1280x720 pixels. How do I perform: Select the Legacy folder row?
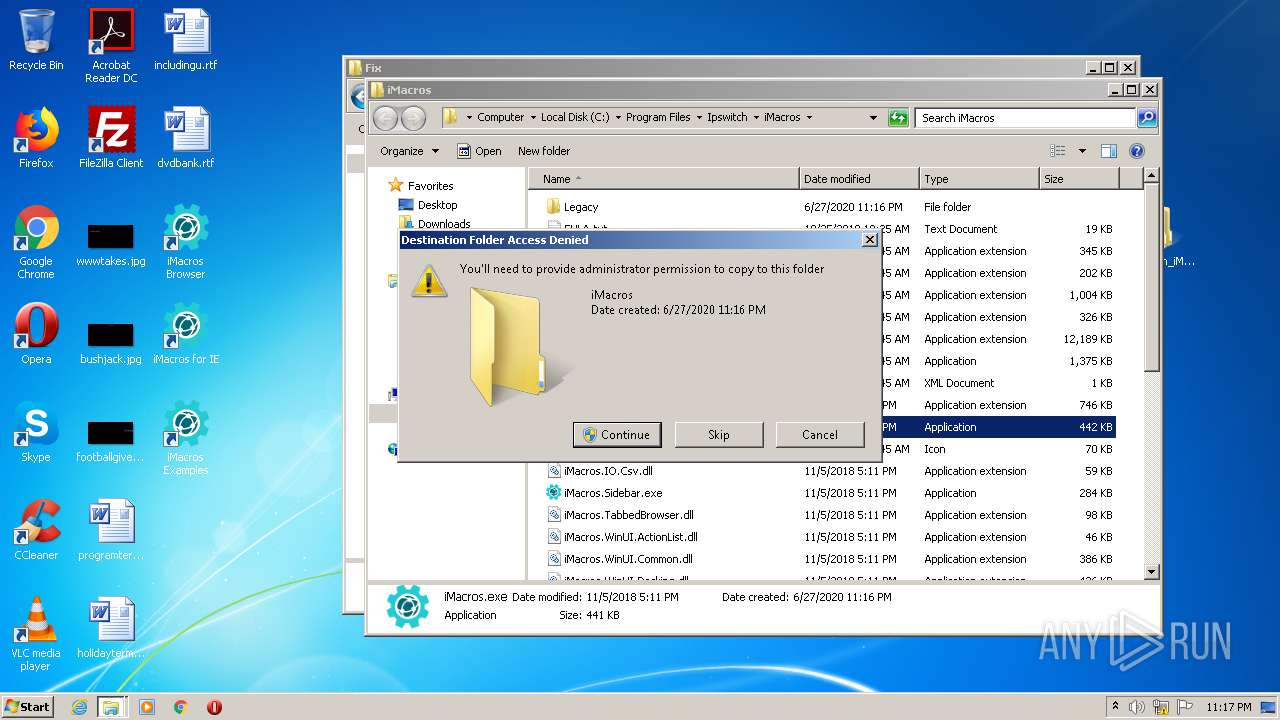coord(829,207)
